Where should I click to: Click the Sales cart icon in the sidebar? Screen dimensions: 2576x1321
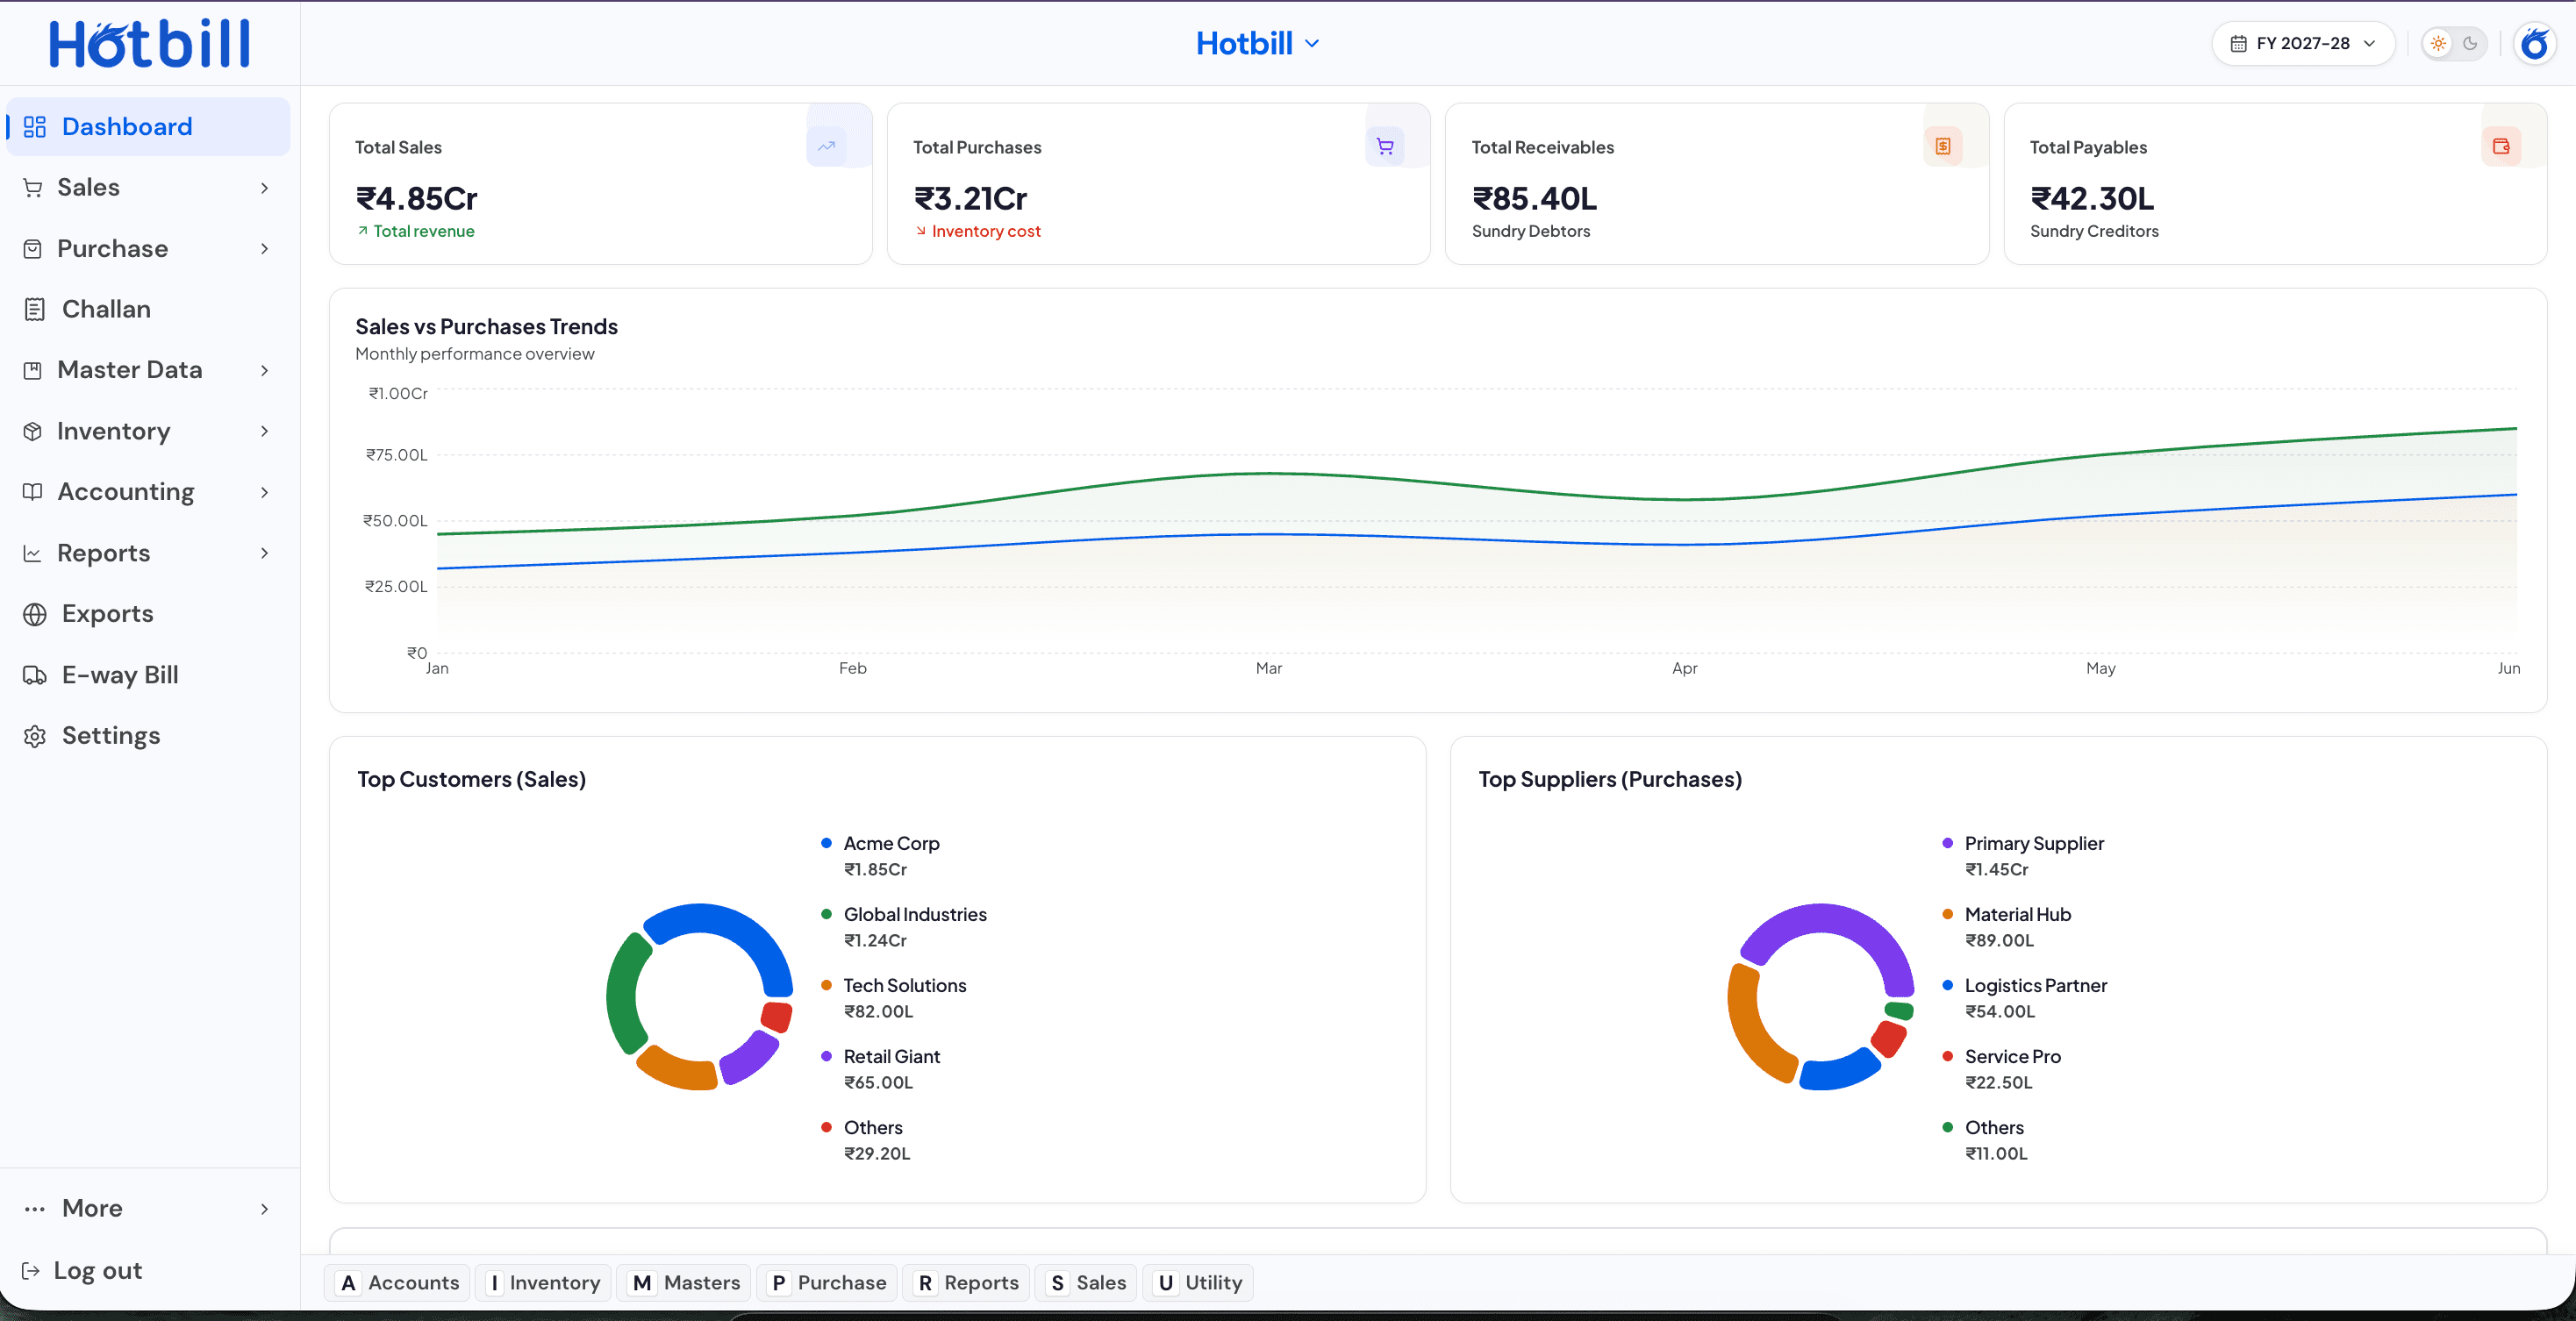33,188
